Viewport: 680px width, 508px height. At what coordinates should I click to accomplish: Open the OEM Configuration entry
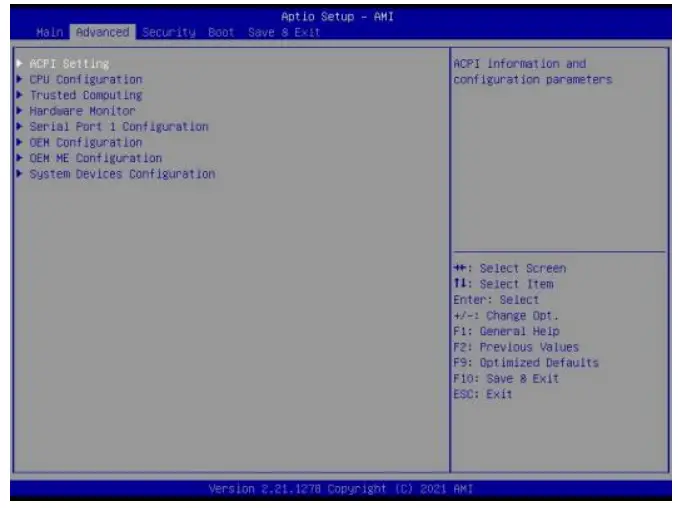[x=86, y=142]
